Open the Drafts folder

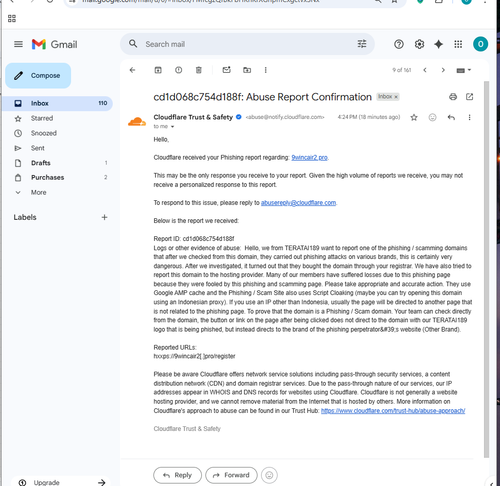(41, 163)
